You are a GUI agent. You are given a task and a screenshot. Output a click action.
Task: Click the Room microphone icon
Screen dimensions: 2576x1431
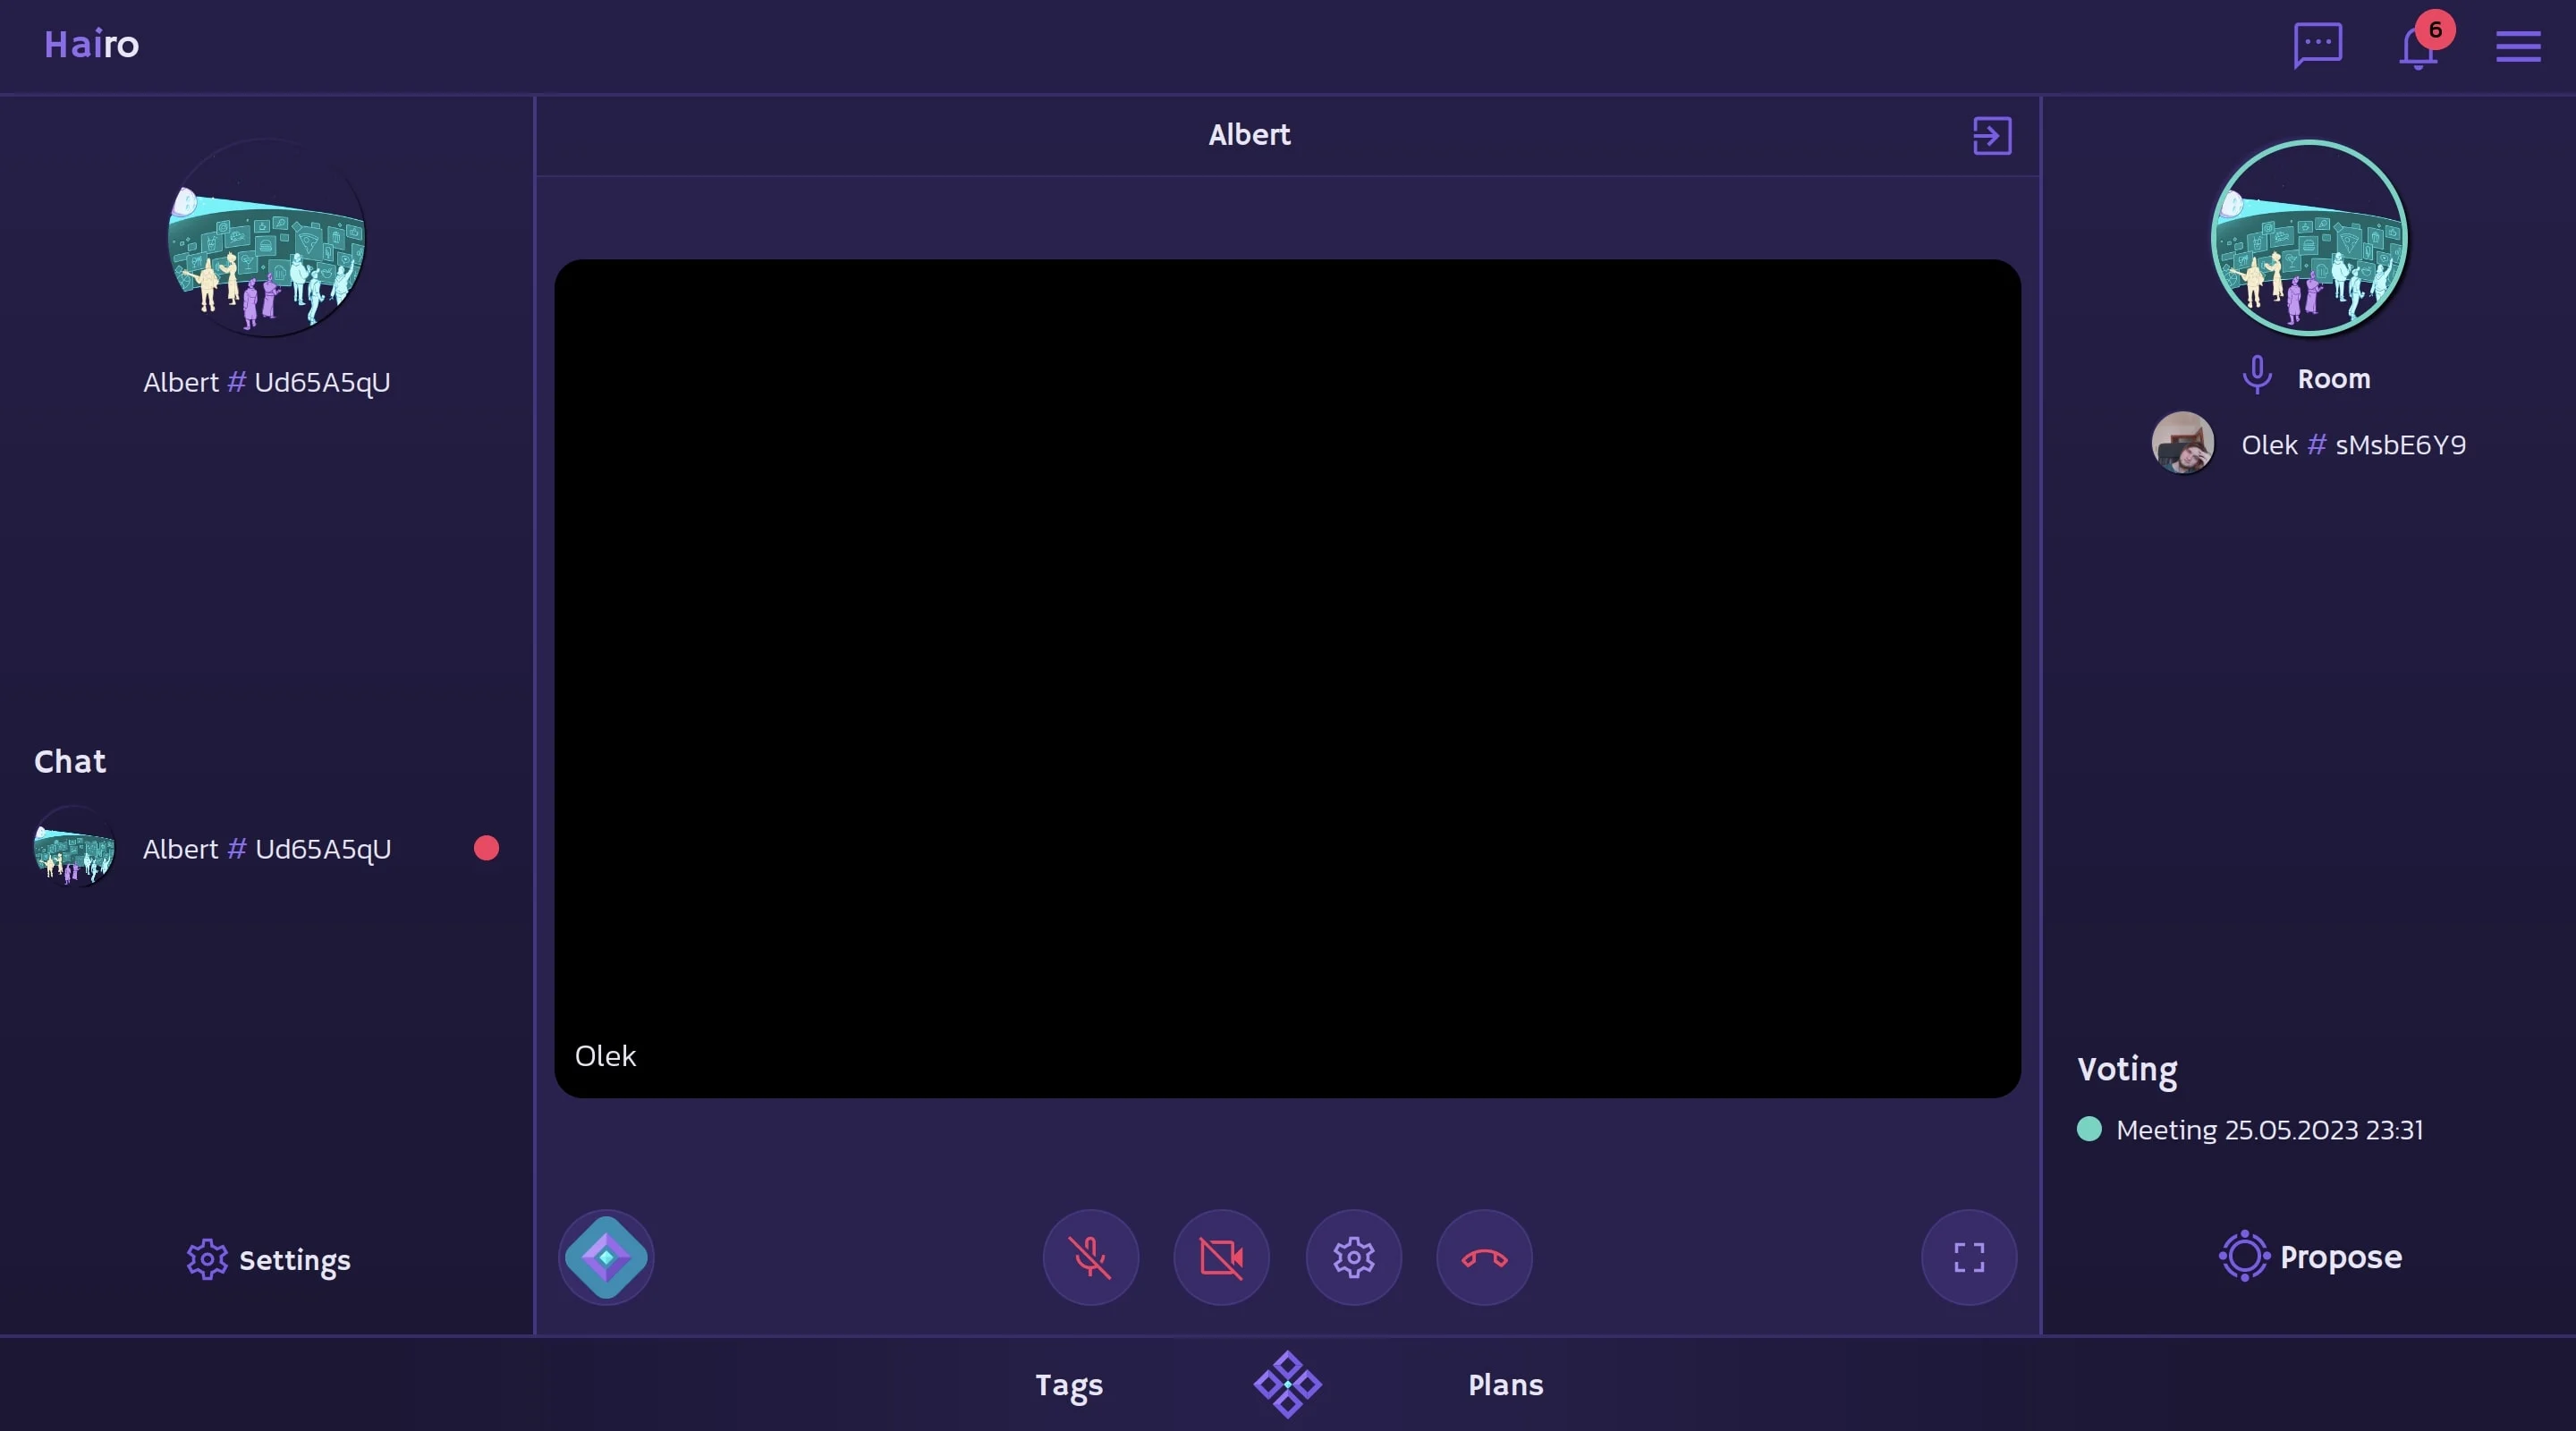[2256, 376]
